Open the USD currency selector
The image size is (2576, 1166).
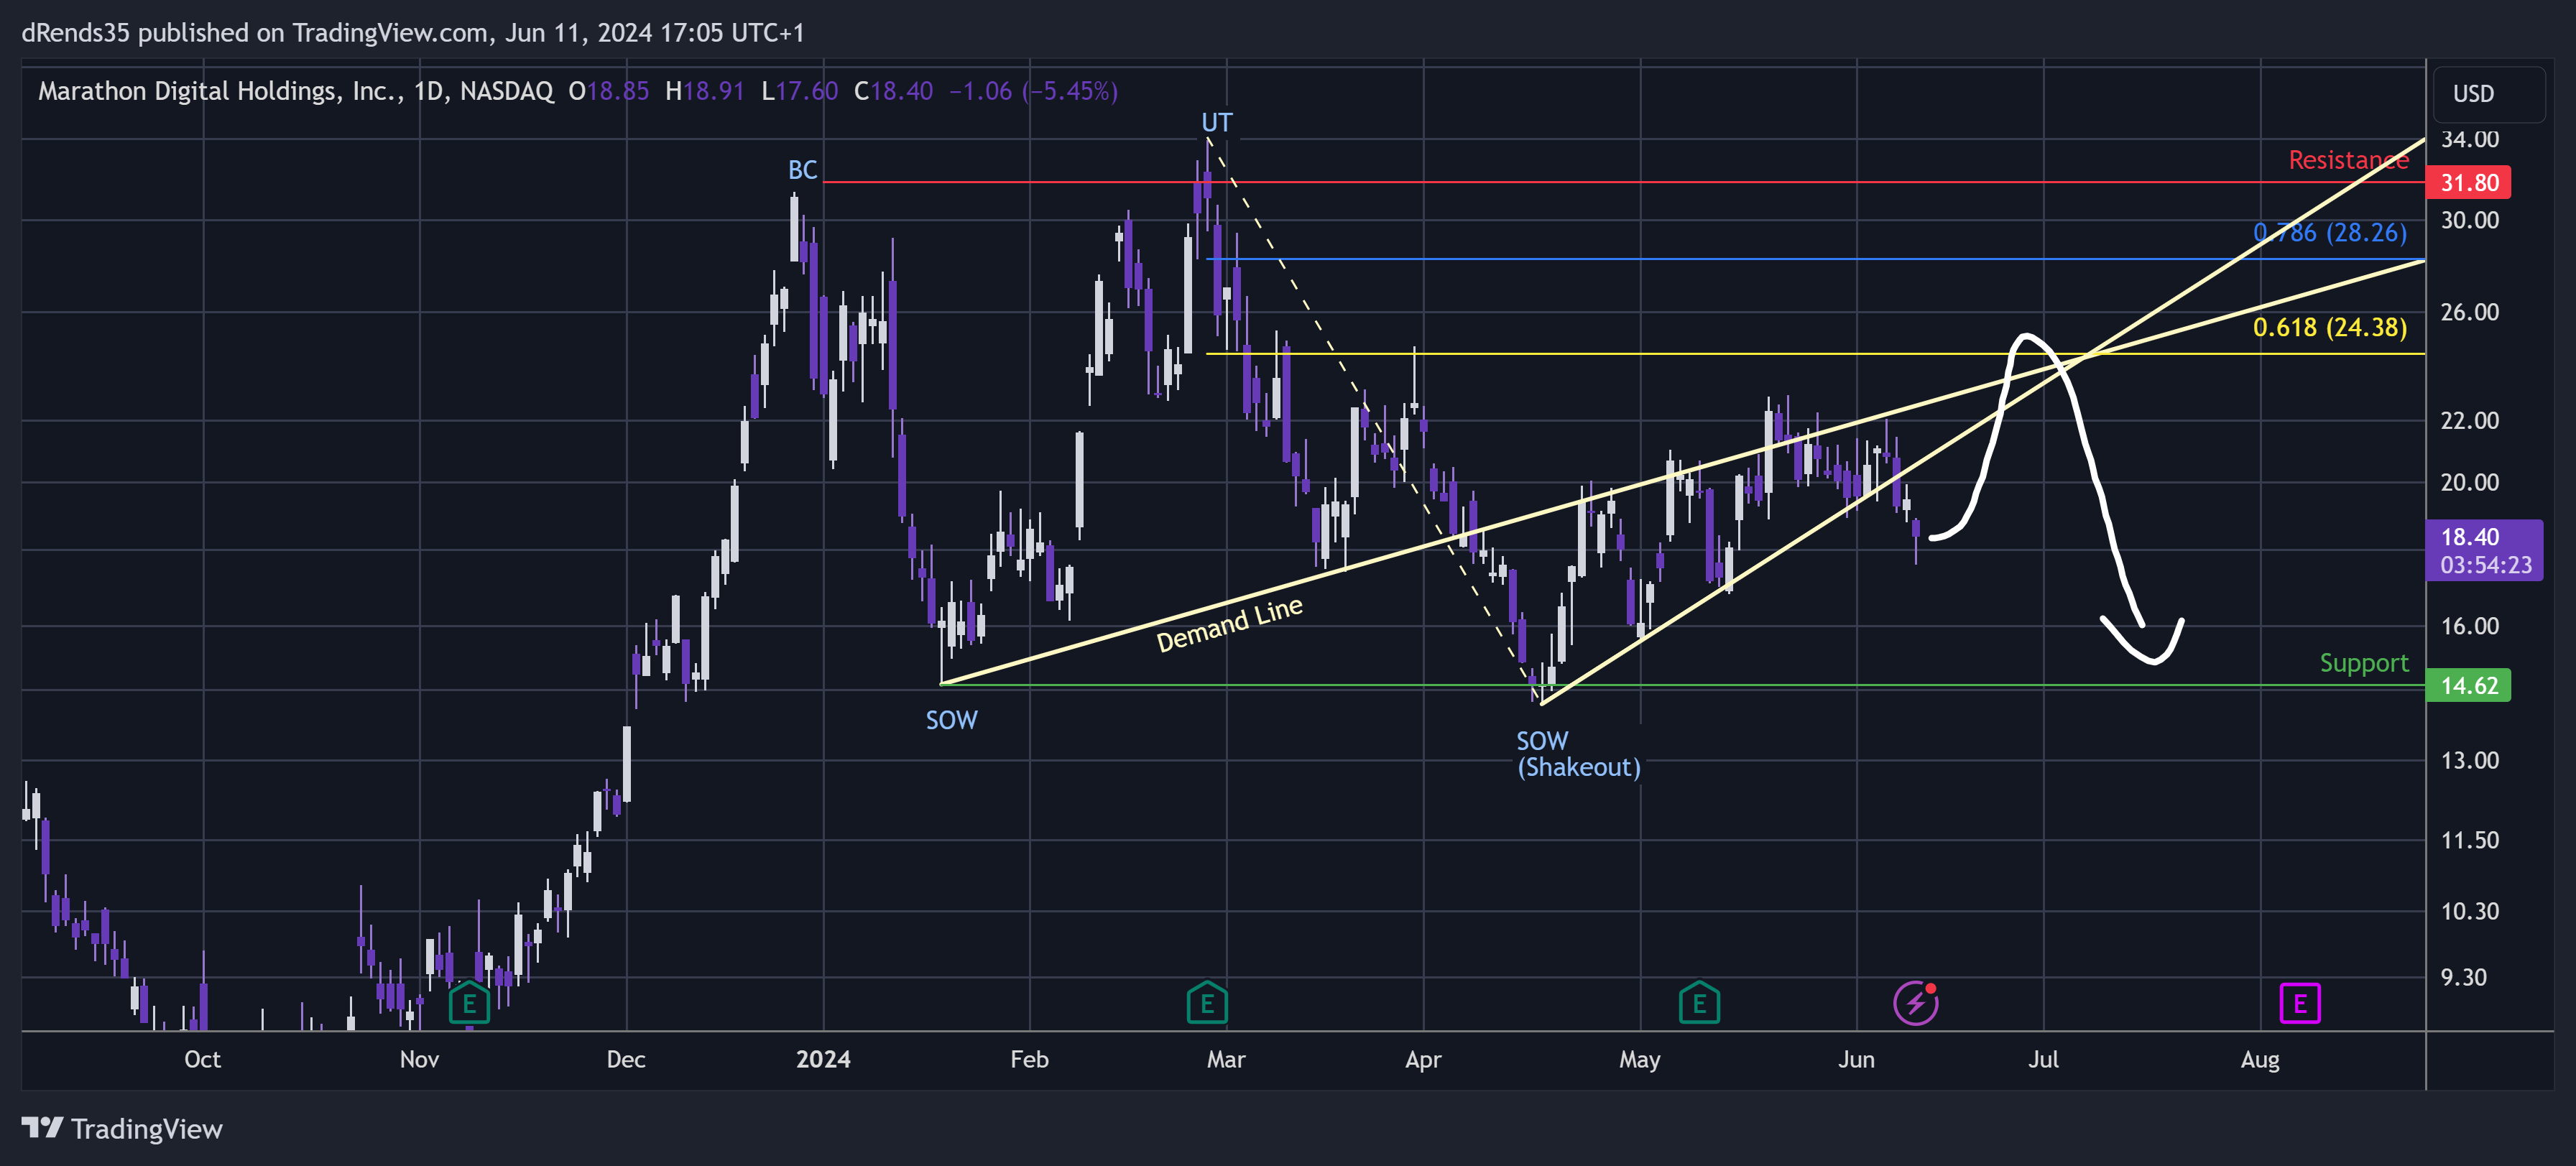[2488, 94]
